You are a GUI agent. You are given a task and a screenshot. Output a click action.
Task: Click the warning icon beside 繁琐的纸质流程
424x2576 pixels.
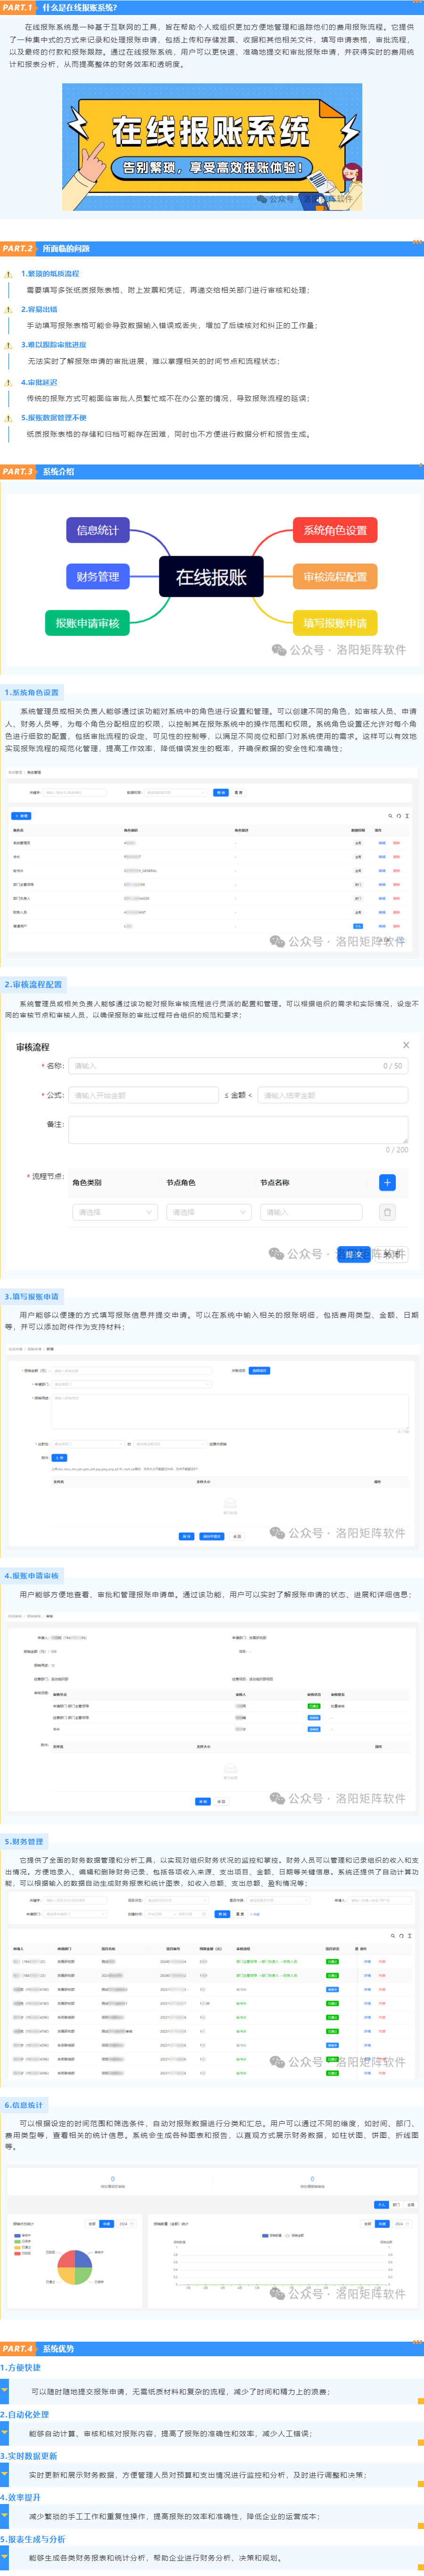point(9,273)
